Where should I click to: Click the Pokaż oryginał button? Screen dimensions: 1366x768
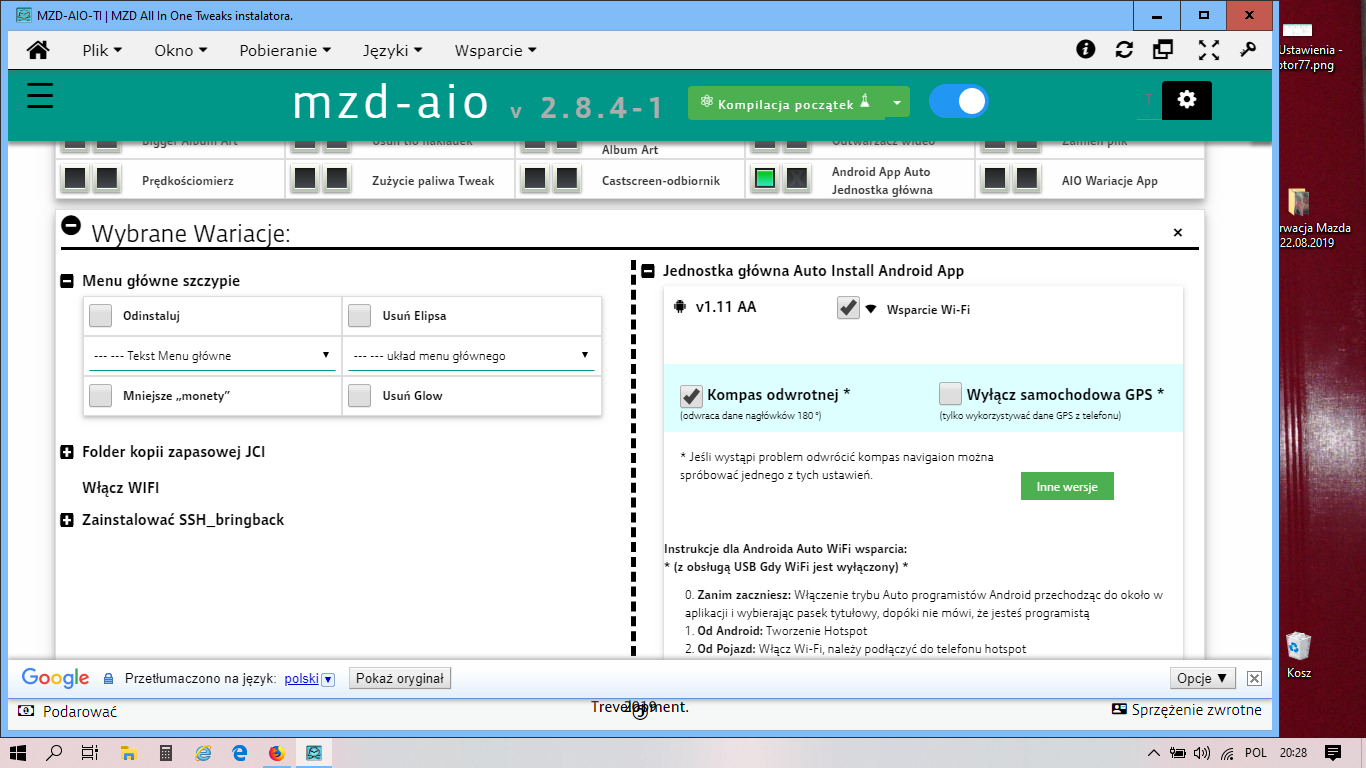pyautogui.click(x=400, y=678)
